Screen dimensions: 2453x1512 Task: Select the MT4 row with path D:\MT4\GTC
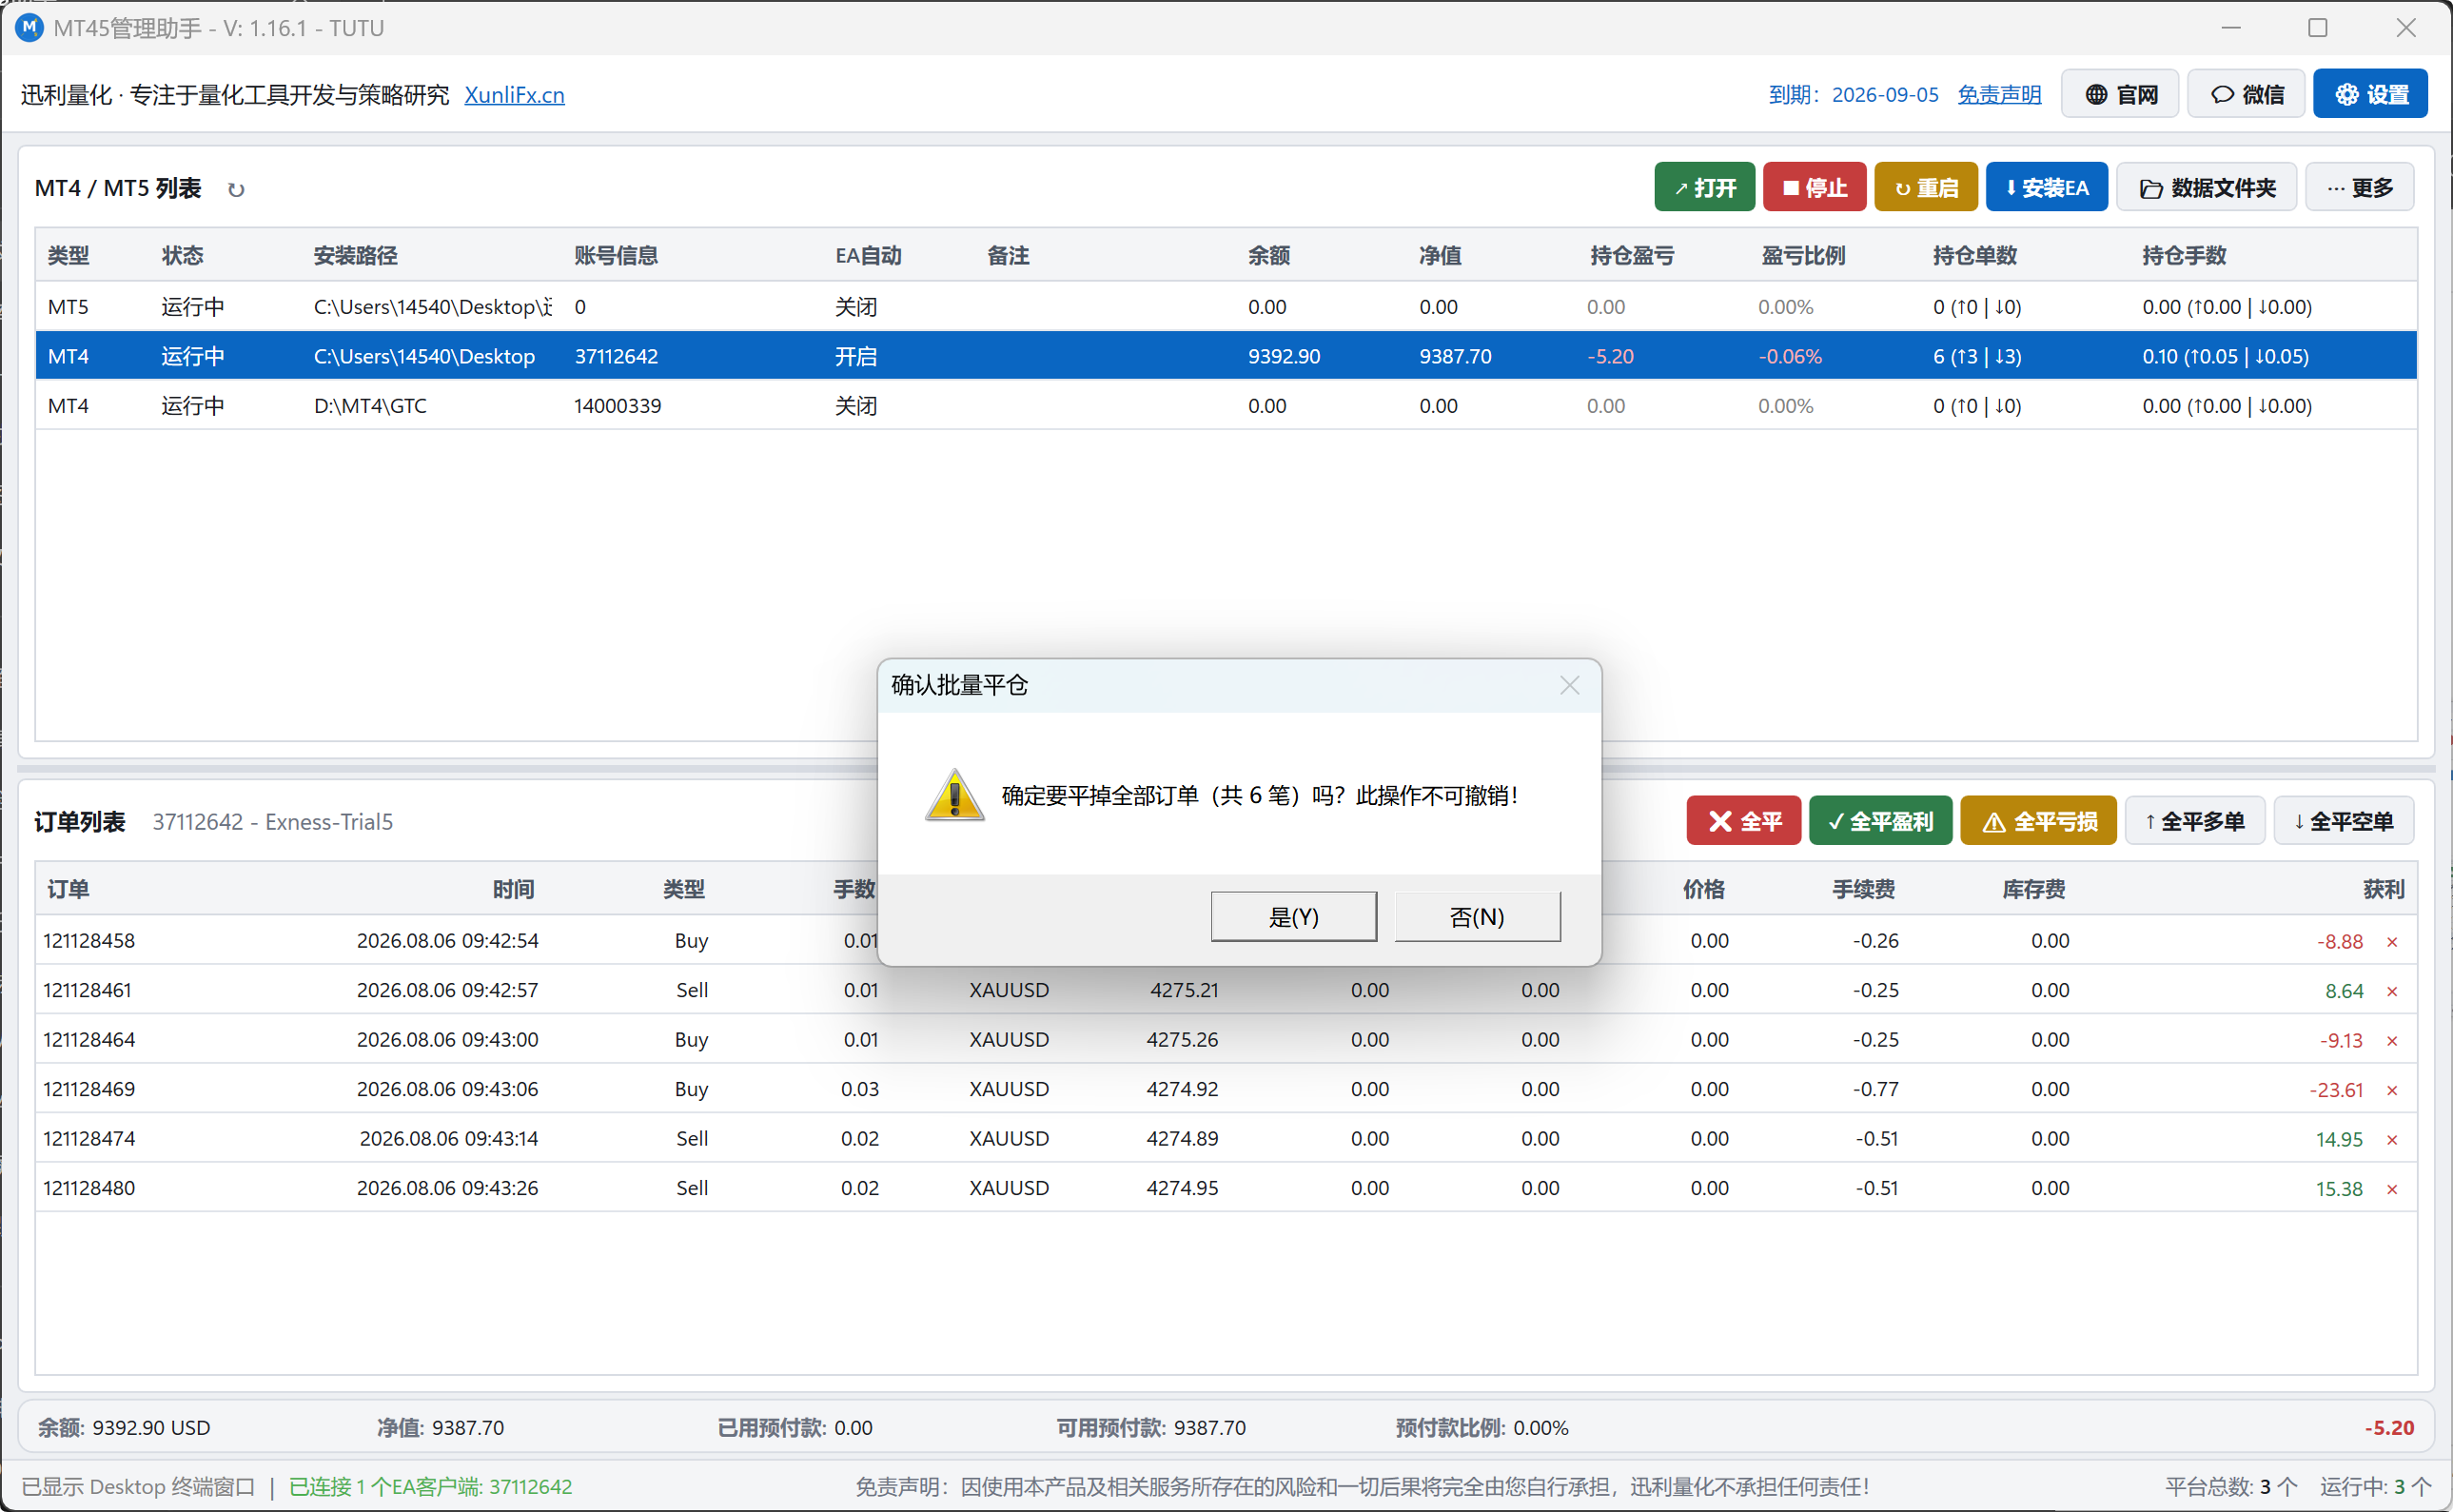coord(1226,406)
